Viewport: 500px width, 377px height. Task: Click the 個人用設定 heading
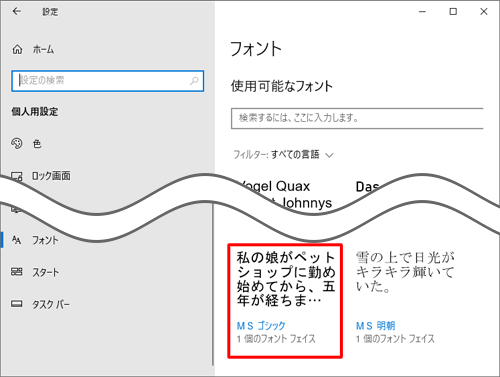click(x=35, y=112)
